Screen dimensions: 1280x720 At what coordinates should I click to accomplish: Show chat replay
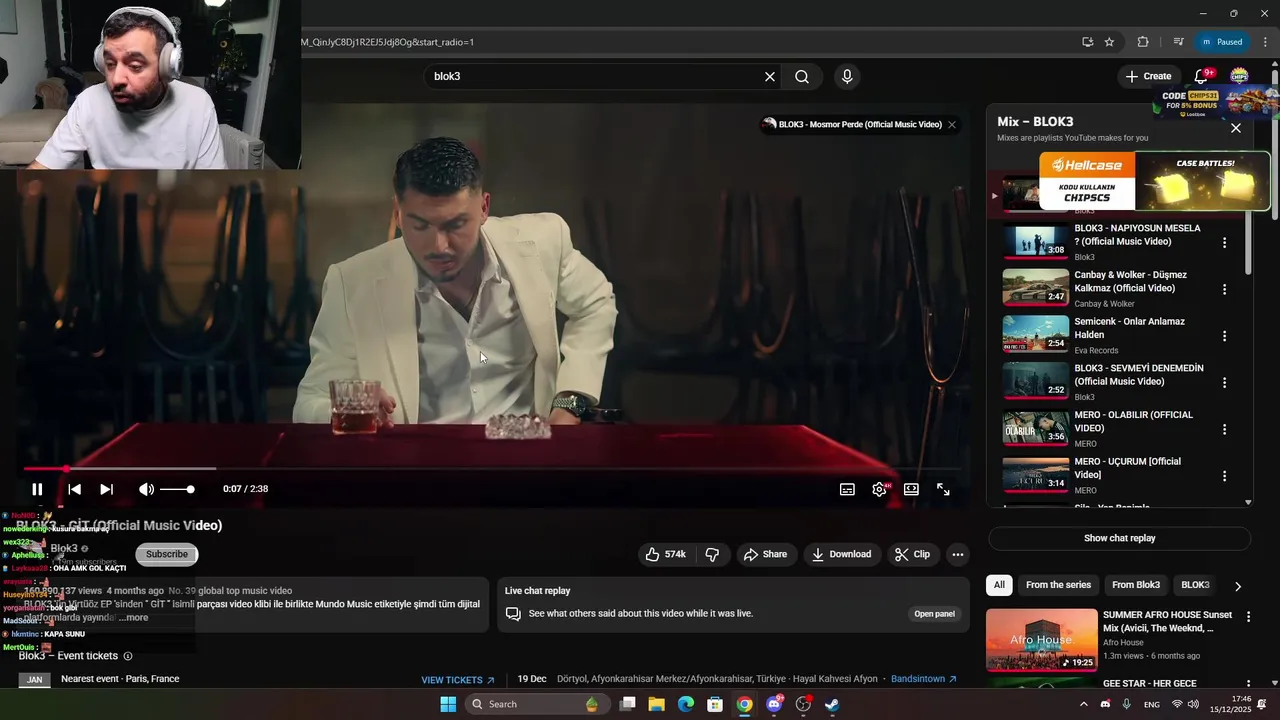(x=1119, y=538)
